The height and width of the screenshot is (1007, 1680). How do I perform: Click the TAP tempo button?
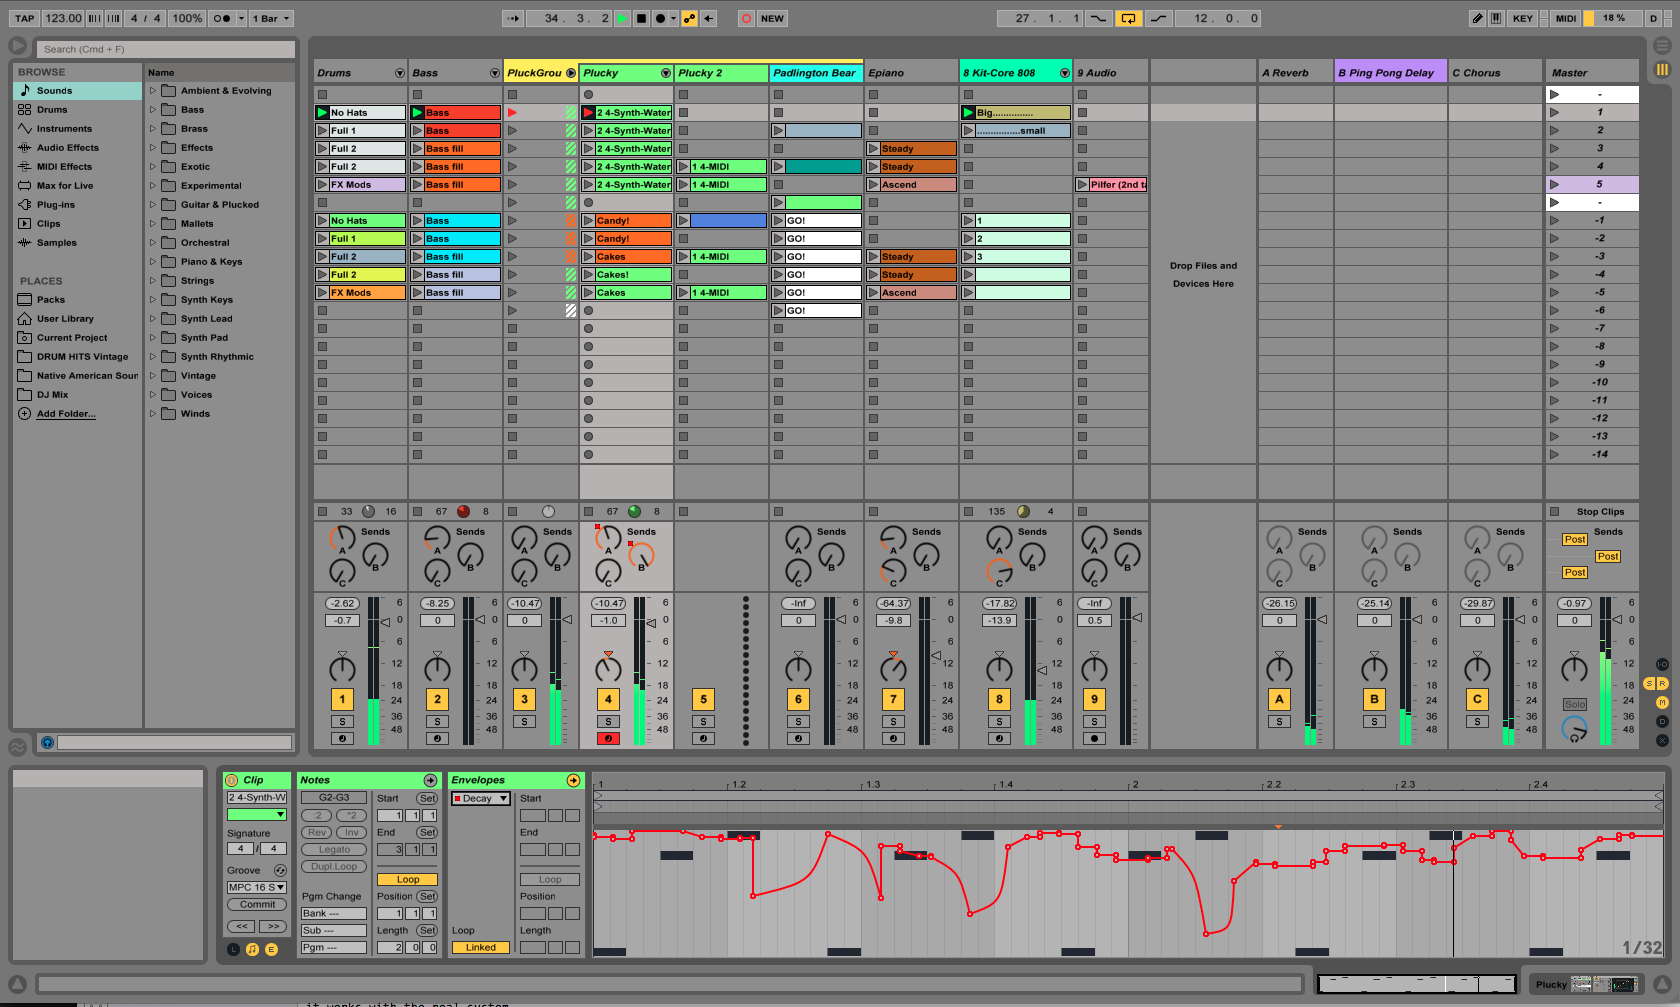25,18
